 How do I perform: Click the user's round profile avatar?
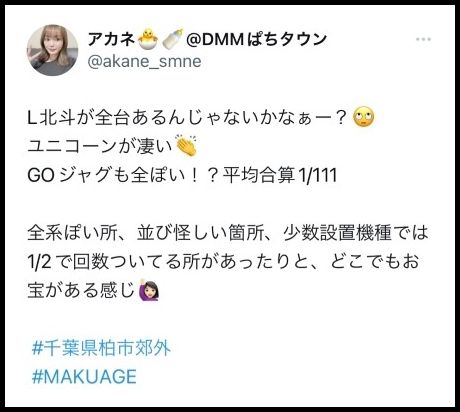coord(52,50)
